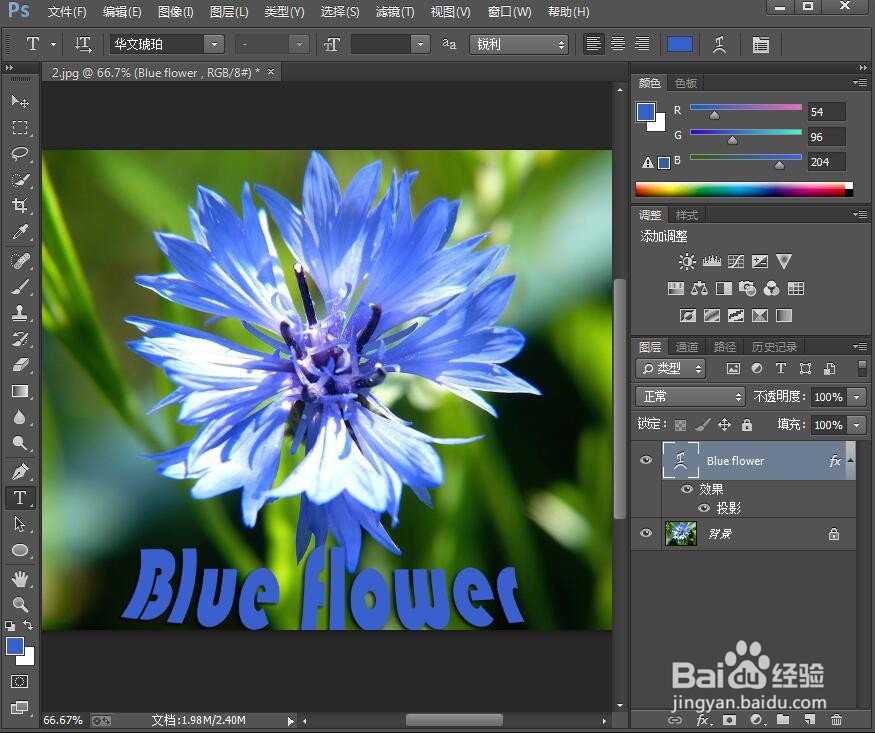
Task: Add a Curves adjustment
Action: pyautogui.click(x=735, y=261)
